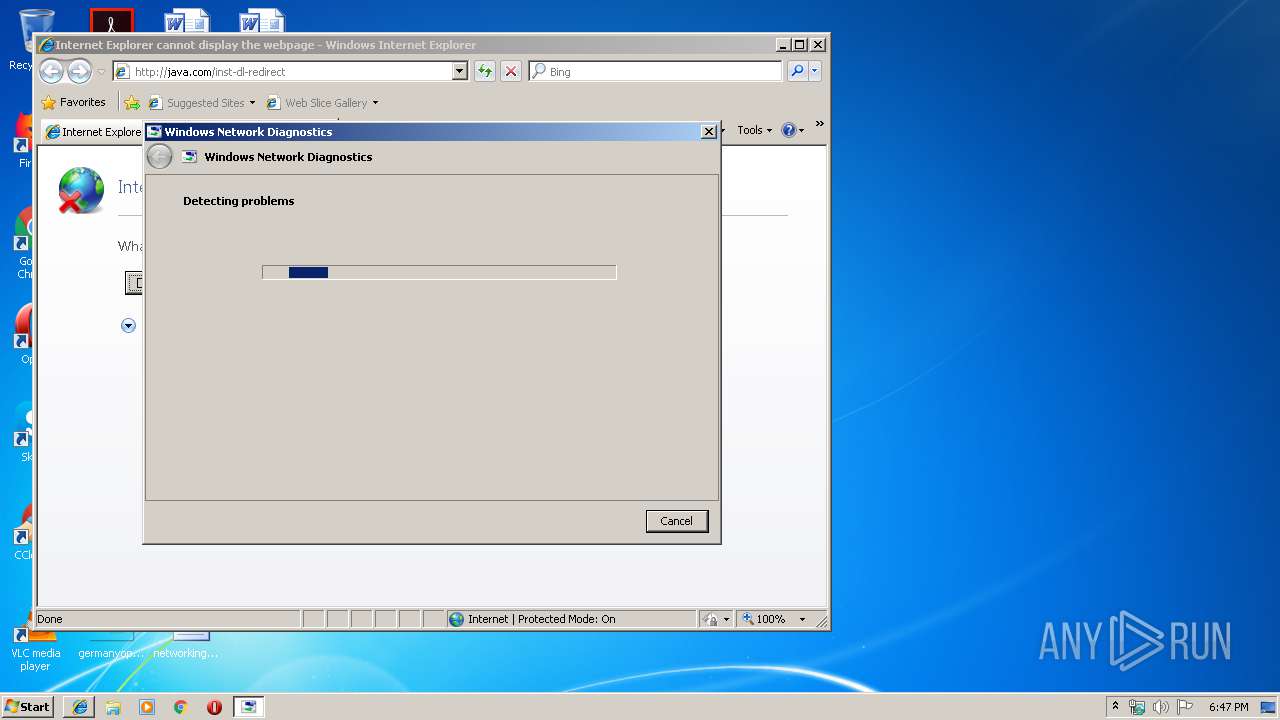Open Suggested Sites in the favorites bar
Screen dimensions: 1280x720
click(x=198, y=103)
